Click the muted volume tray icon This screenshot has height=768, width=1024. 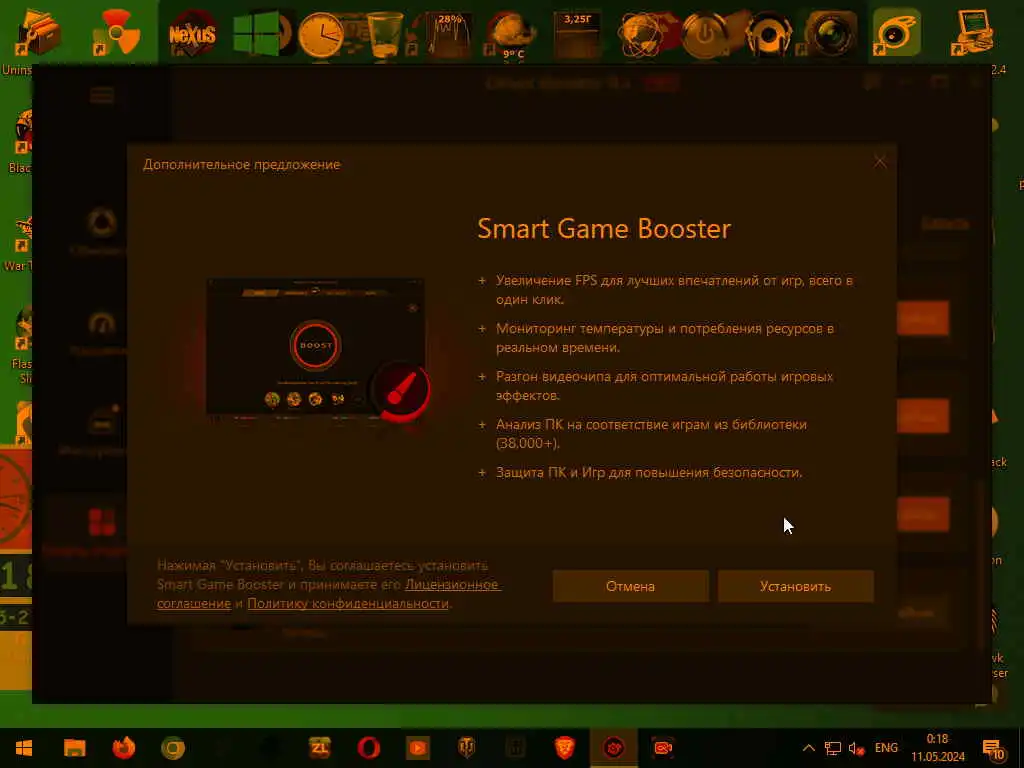pos(856,748)
